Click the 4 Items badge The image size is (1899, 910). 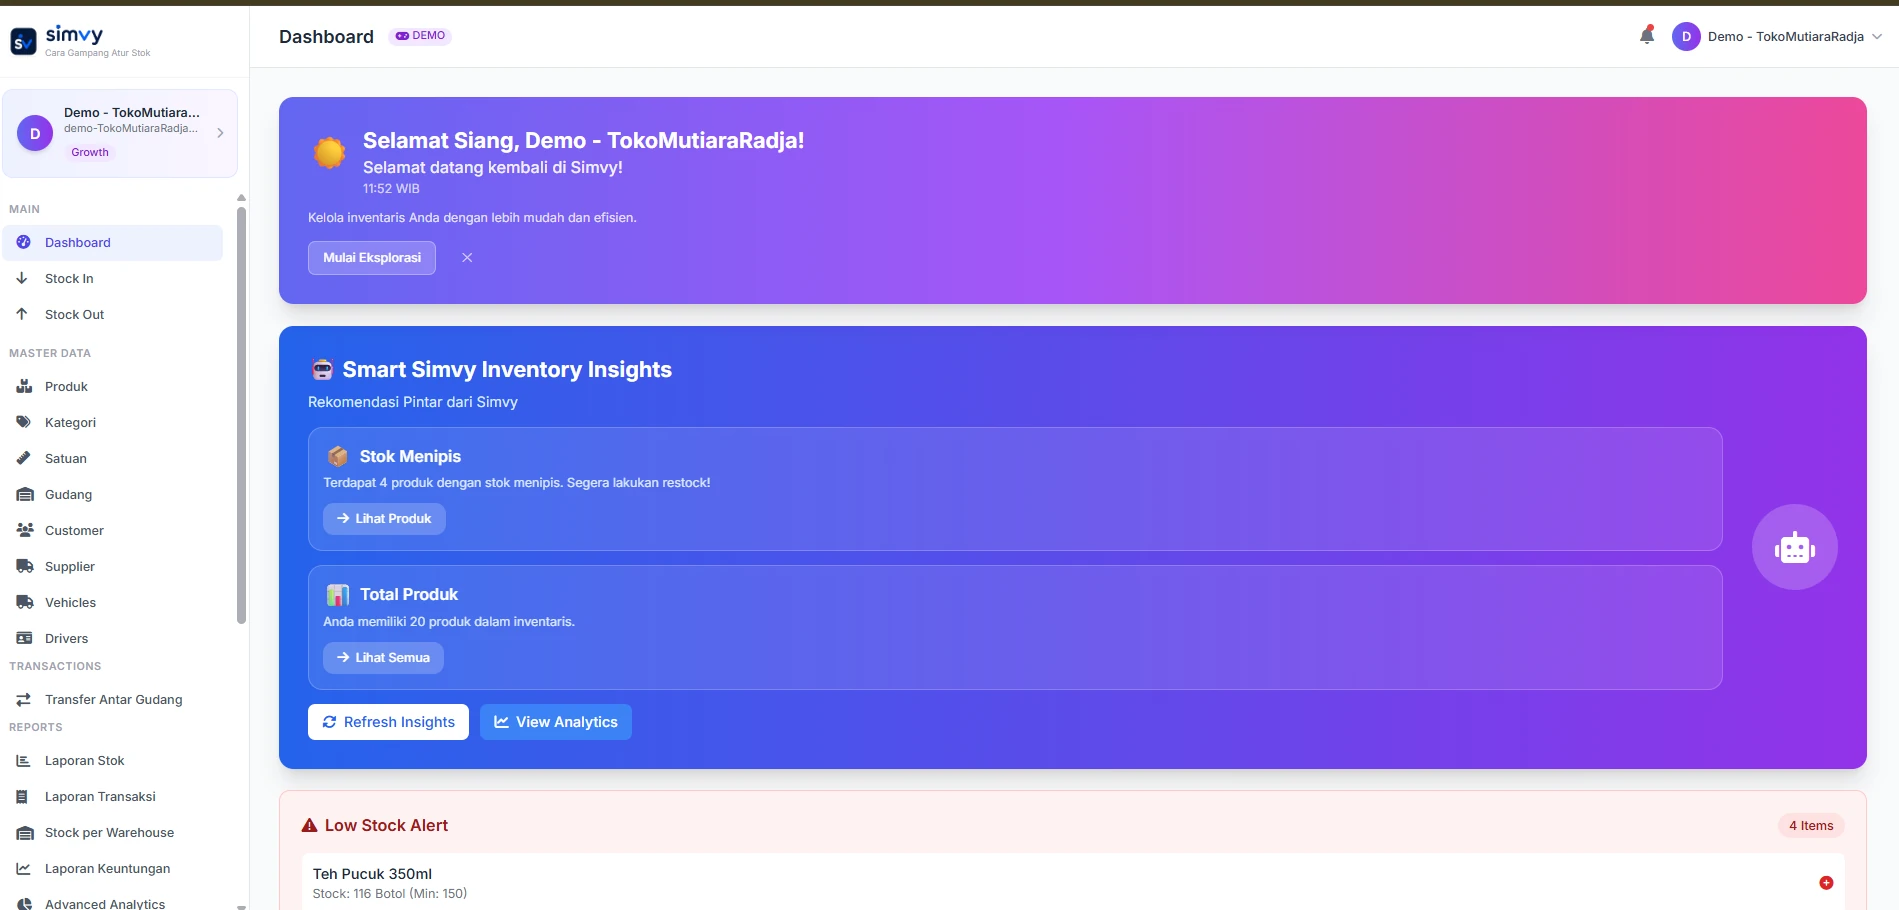point(1811,826)
